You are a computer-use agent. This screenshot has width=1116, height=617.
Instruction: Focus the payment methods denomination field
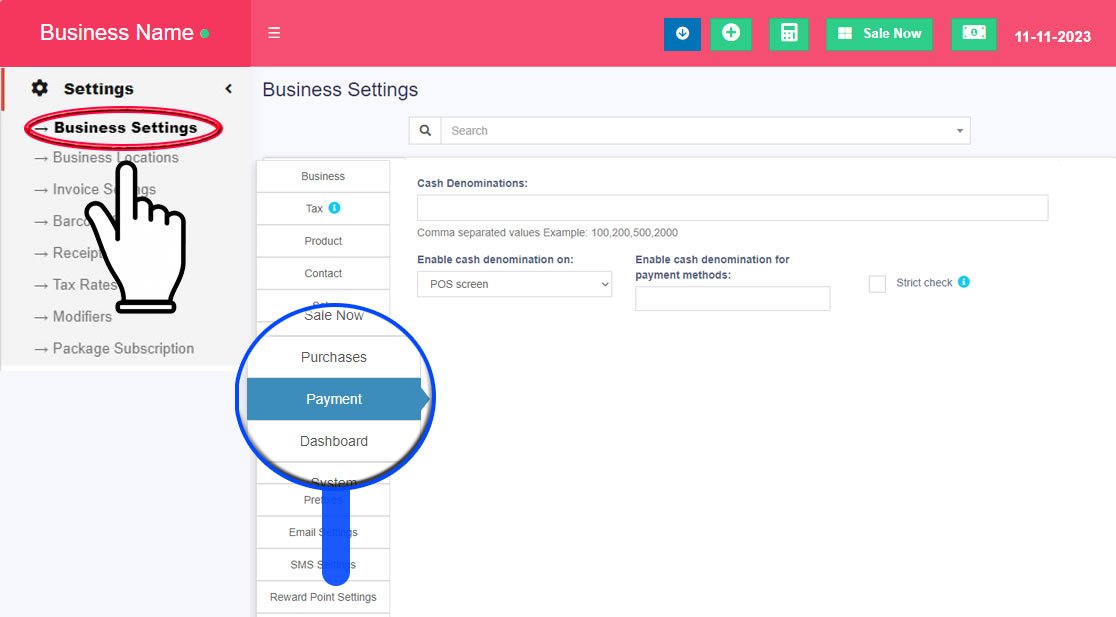click(x=732, y=299)
